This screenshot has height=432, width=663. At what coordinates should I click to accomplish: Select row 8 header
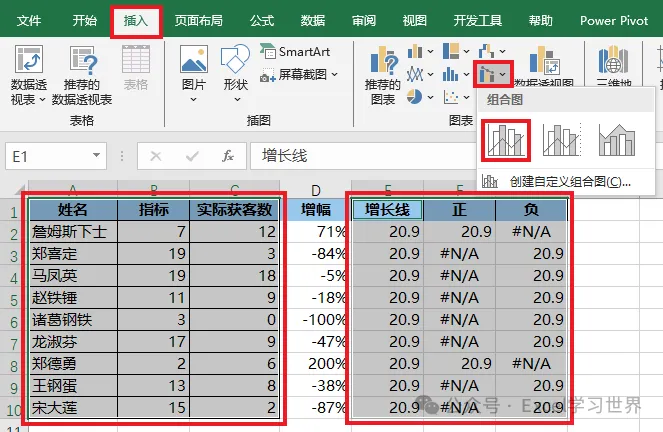[14, 365]
